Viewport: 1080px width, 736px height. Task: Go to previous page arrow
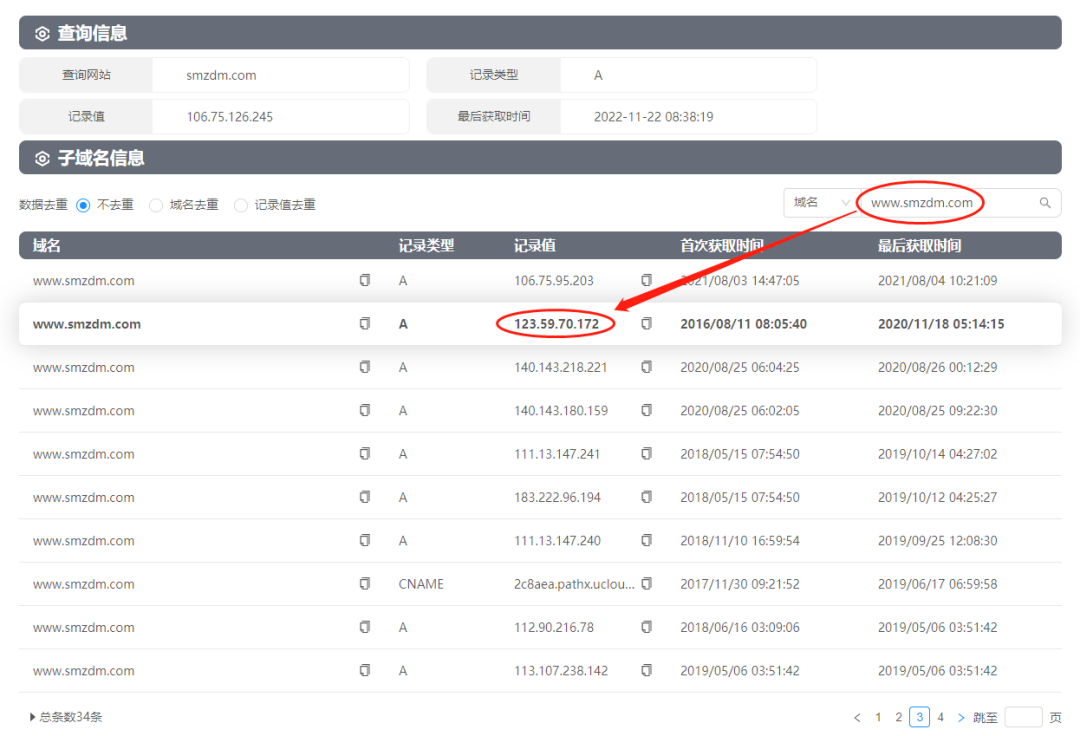pyautogui.click(x=857, y=717)
